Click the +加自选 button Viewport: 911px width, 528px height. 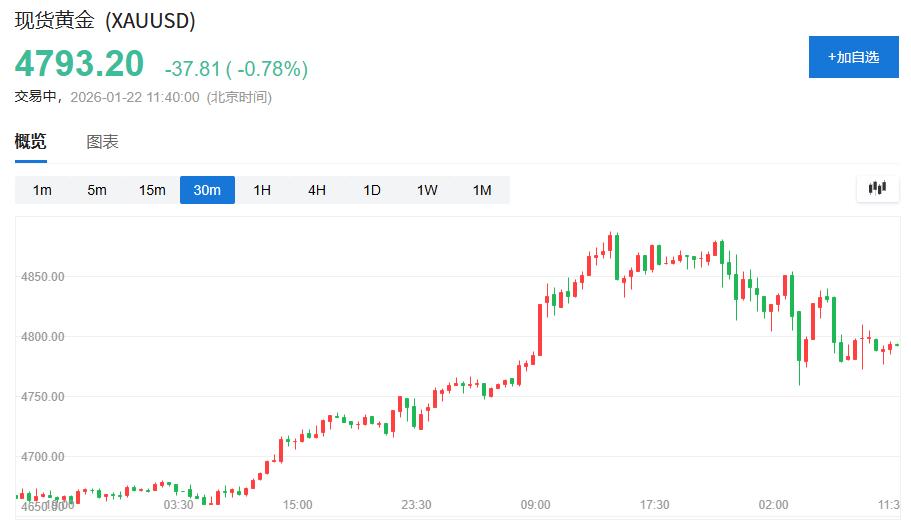point(853,57)
